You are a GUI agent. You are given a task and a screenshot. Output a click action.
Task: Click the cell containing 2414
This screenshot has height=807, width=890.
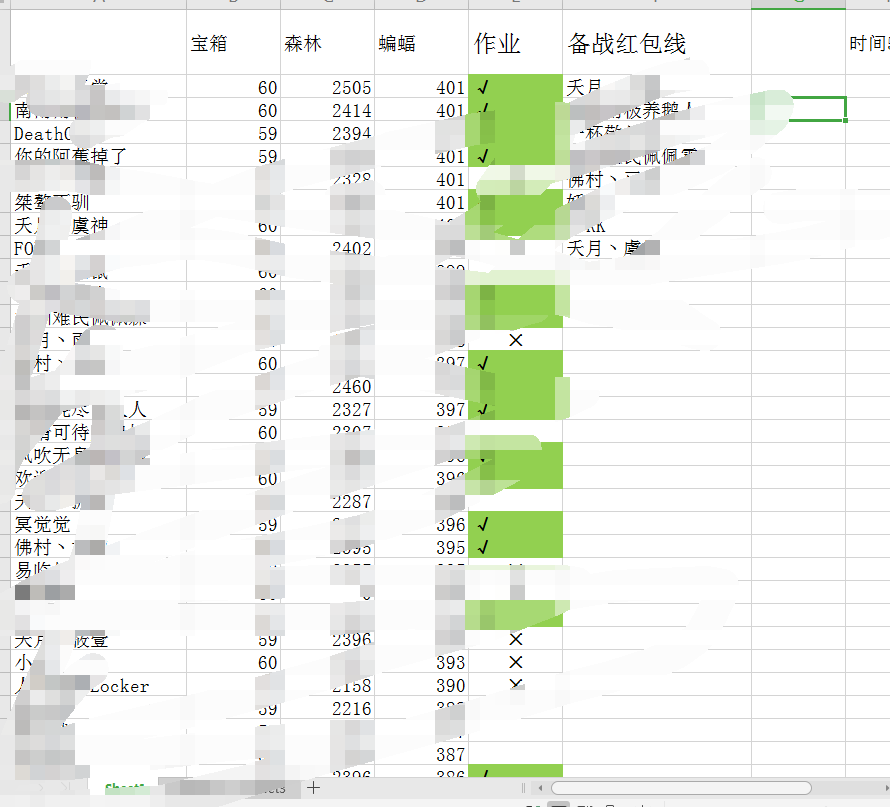pyautogui.click(x=328, y=110)
